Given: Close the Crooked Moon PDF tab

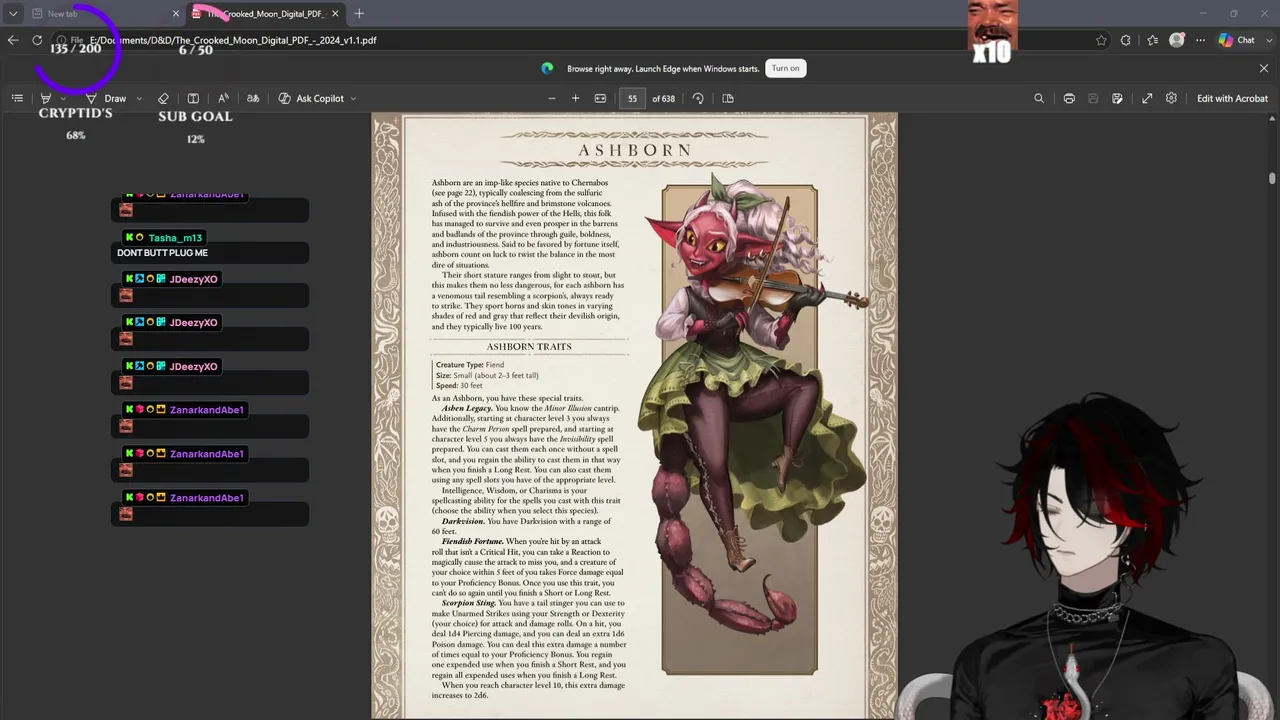Looking at the screenshot, I should coord(335,14).
